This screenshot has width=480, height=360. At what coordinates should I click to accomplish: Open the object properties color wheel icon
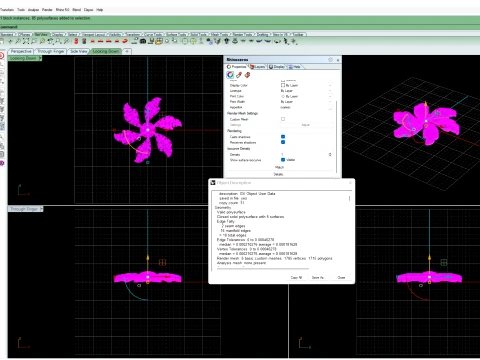(230, 75)
